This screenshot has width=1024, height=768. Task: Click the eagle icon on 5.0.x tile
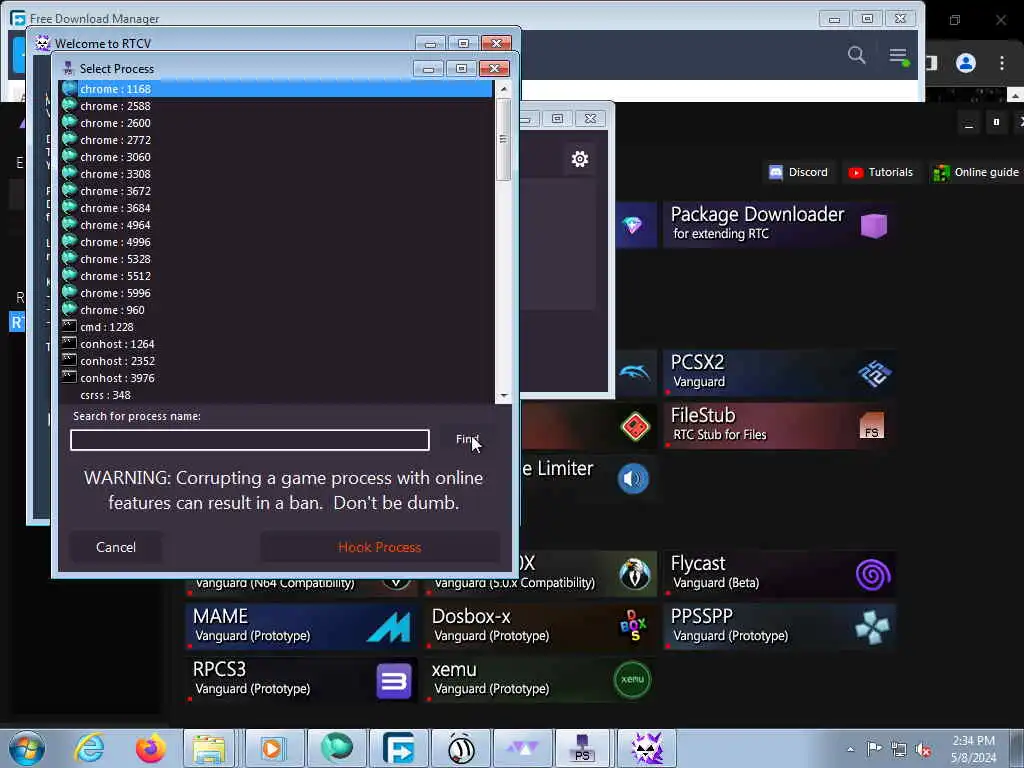[x=634, y=574]
